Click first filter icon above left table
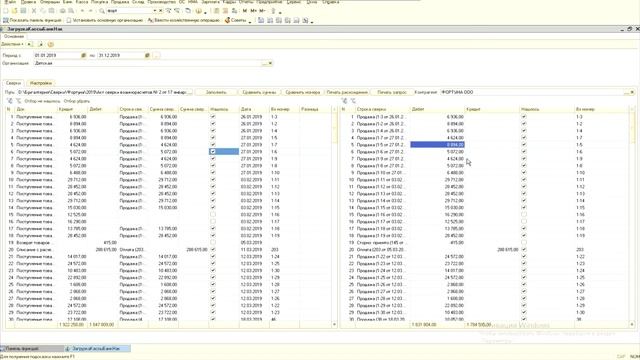 (10, 101)
